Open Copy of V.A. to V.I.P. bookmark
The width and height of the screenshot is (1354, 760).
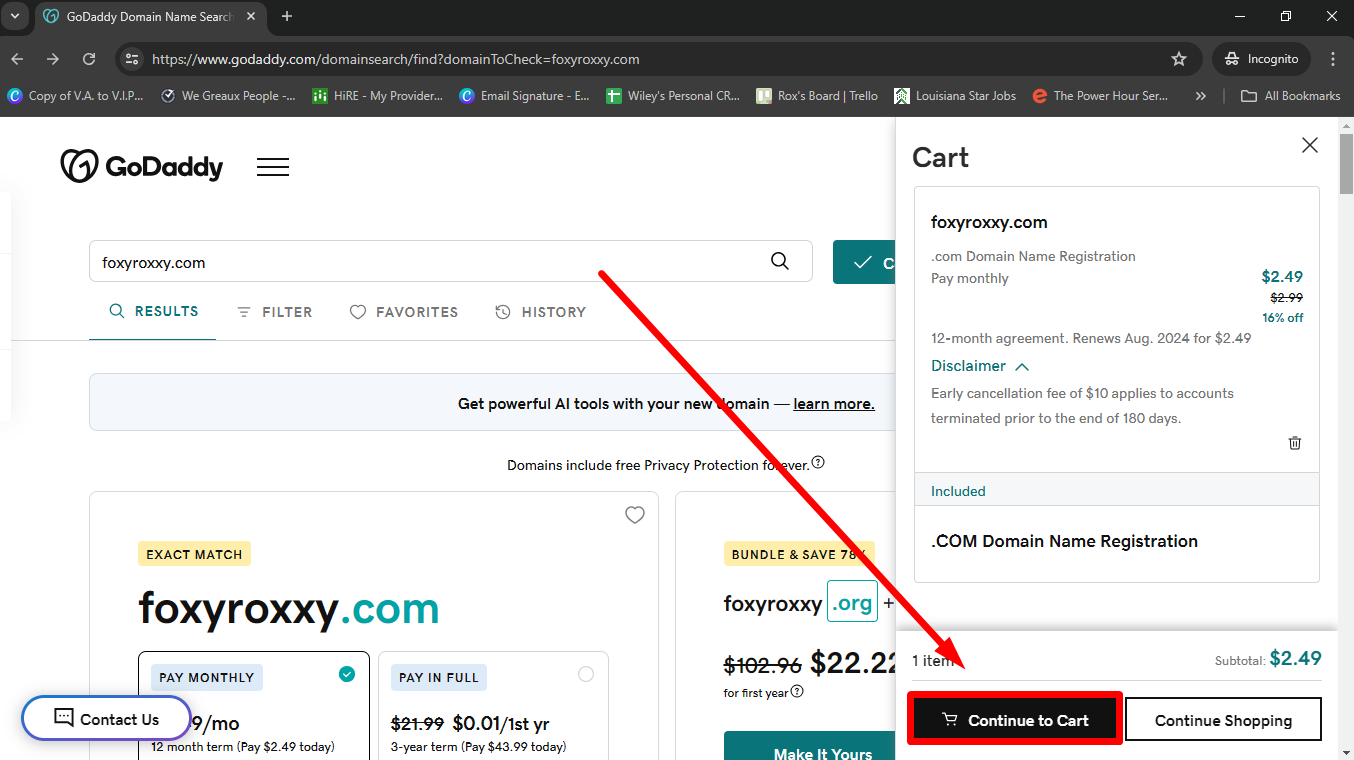[76, 96]
